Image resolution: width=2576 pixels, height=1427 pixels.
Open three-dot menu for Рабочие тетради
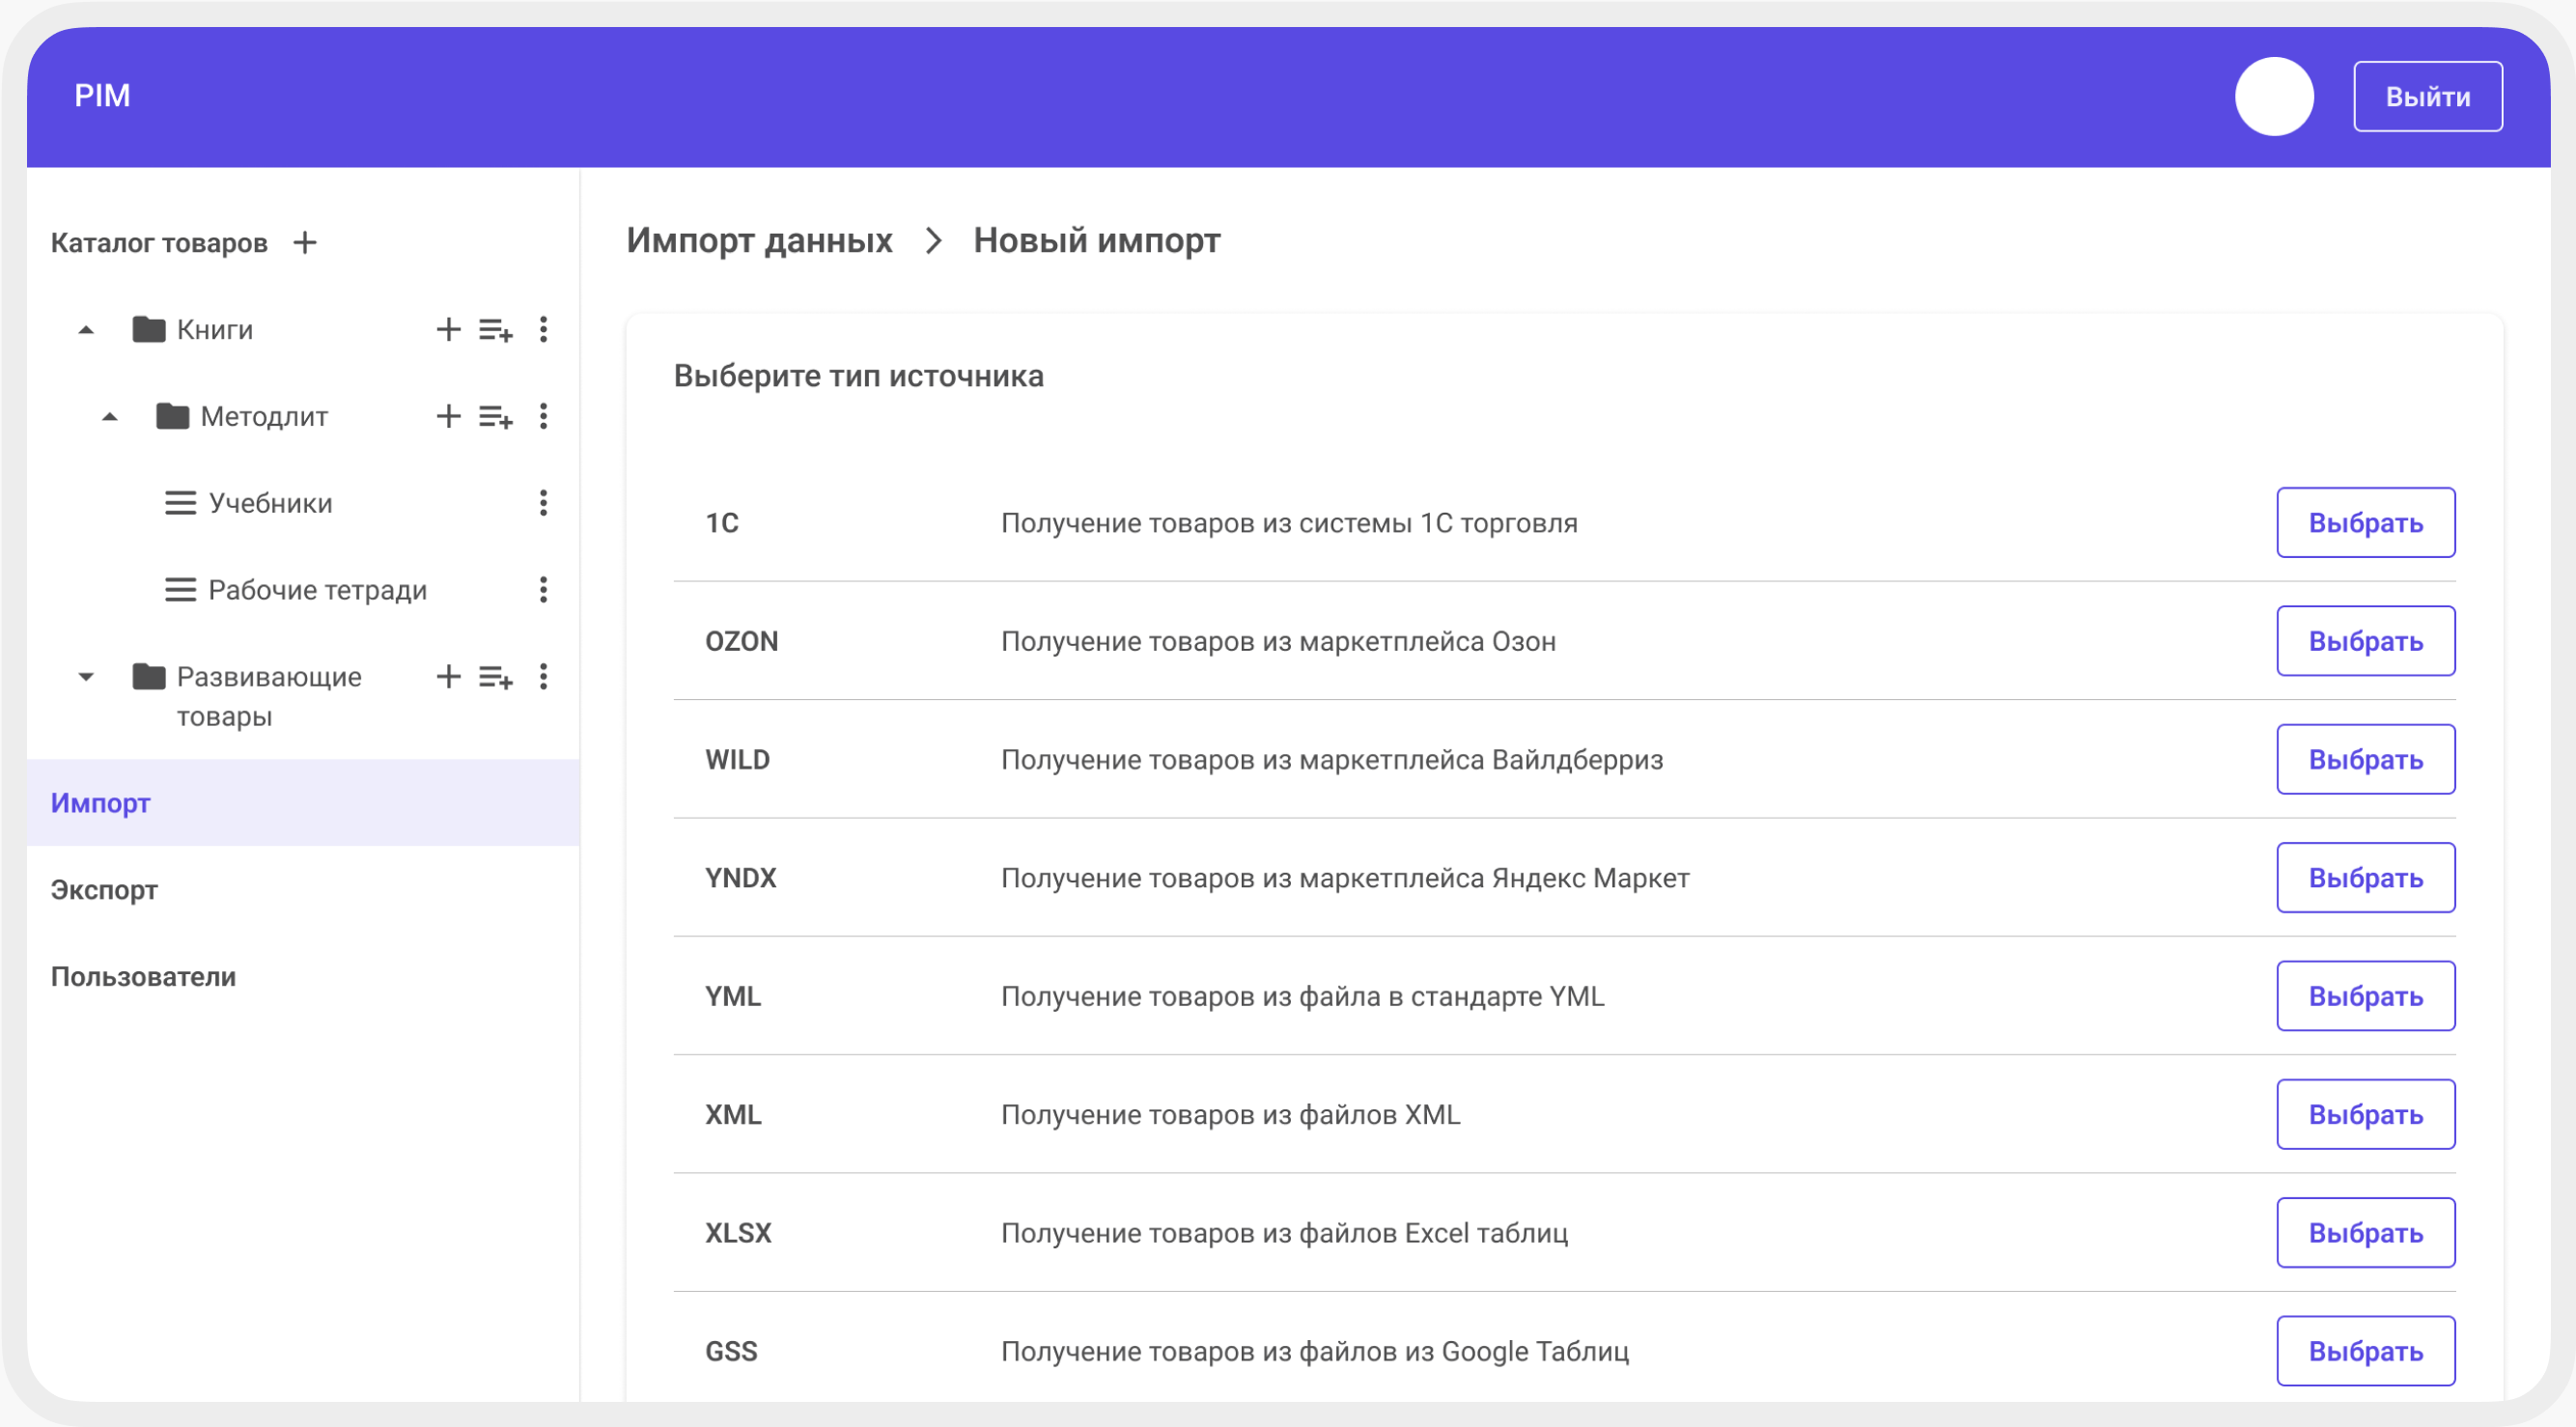pyautogui.click(x=543, y=590)
